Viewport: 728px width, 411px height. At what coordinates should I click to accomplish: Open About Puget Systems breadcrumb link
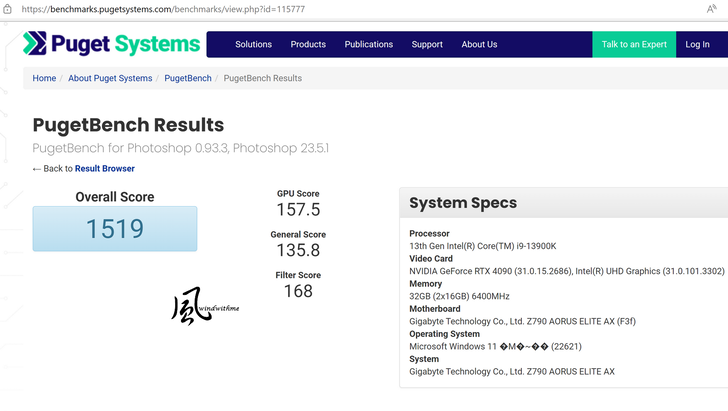tap(110, 78)
